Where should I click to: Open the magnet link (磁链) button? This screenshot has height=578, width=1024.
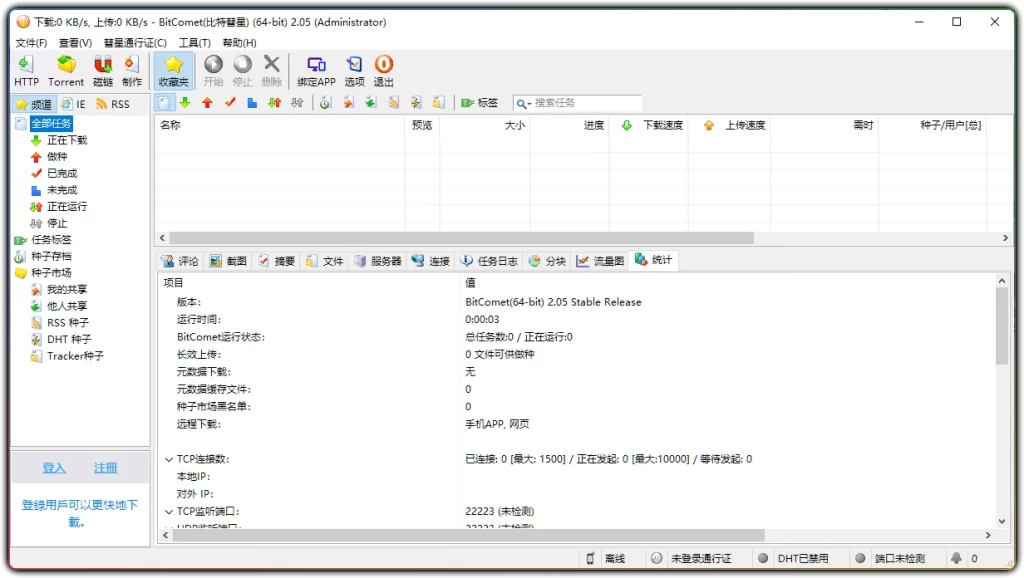pos(103,71)
